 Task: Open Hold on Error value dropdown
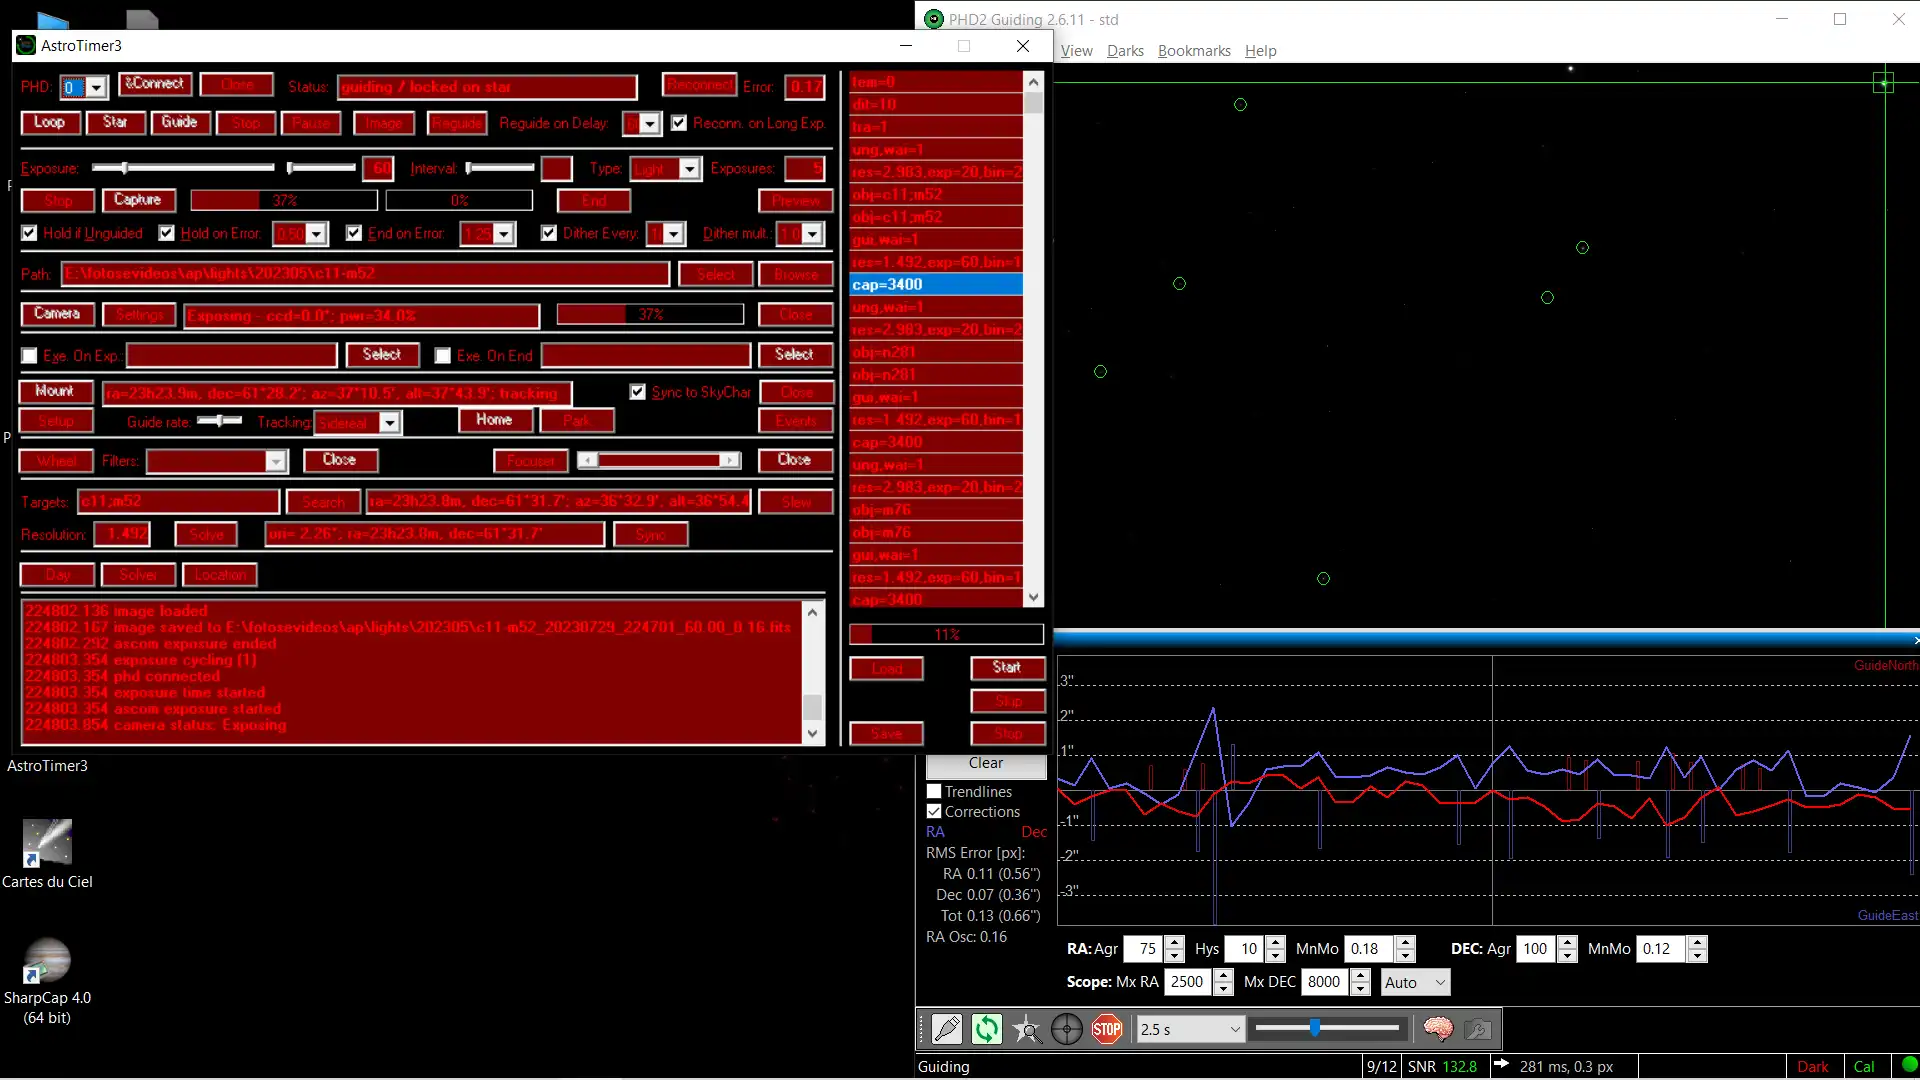317,234
